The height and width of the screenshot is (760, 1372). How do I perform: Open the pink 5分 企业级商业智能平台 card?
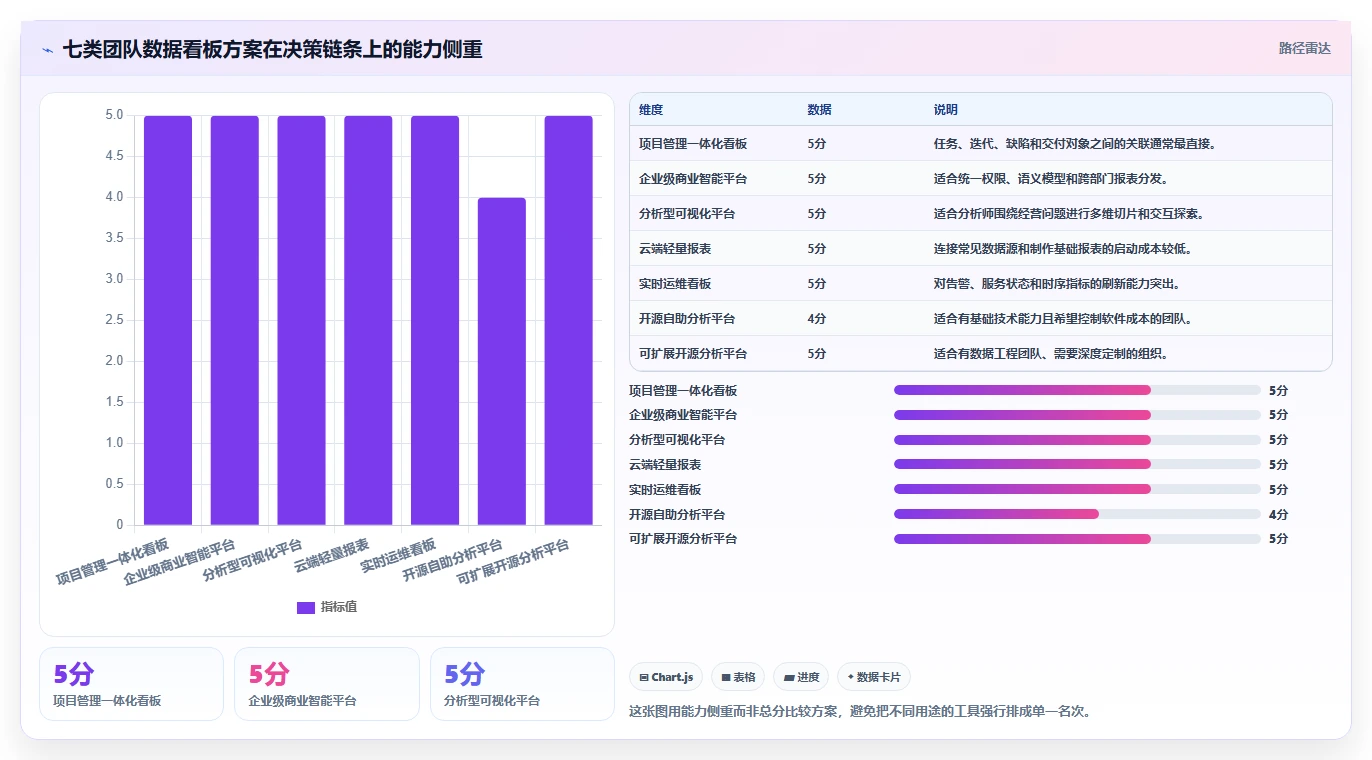[x=326, y=684]
